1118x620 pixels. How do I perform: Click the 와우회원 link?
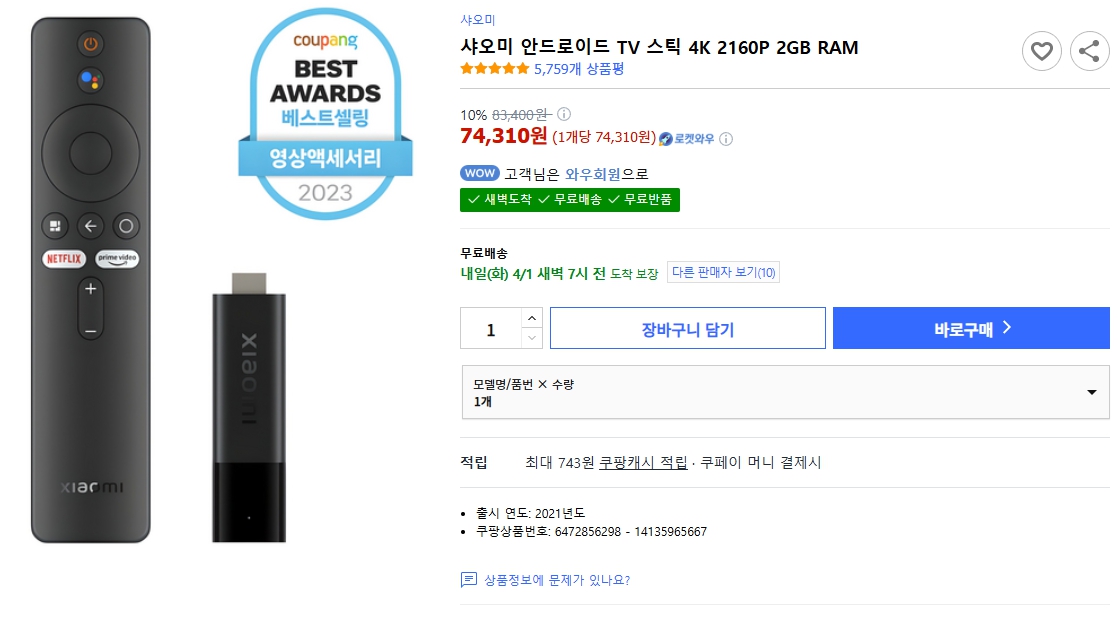point(593,174)
